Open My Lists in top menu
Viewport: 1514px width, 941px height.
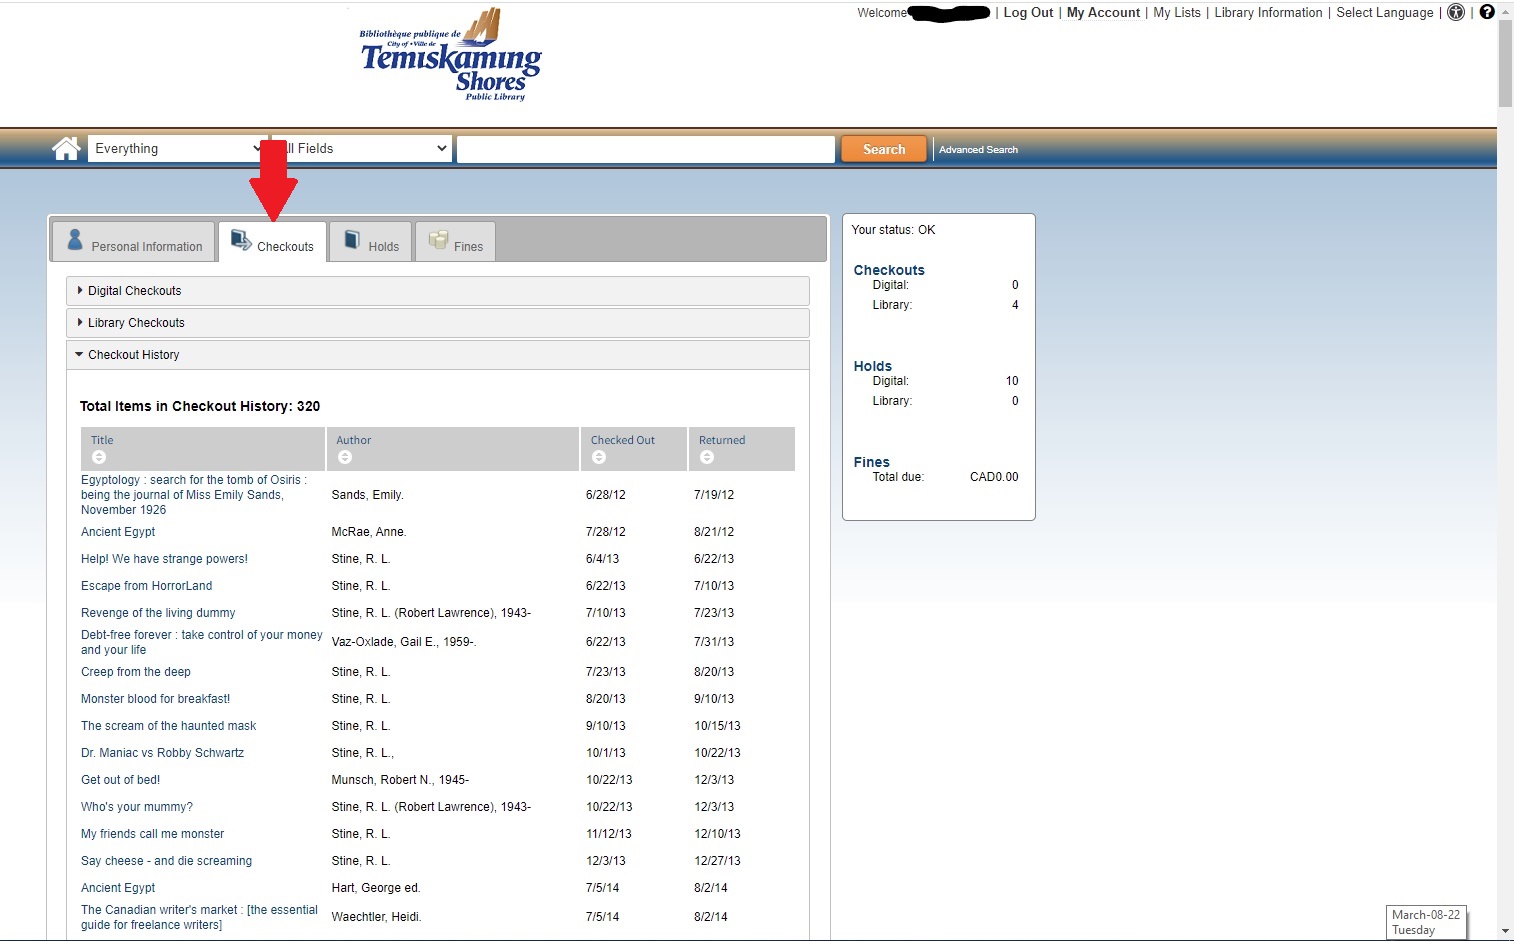[1177, 13]
